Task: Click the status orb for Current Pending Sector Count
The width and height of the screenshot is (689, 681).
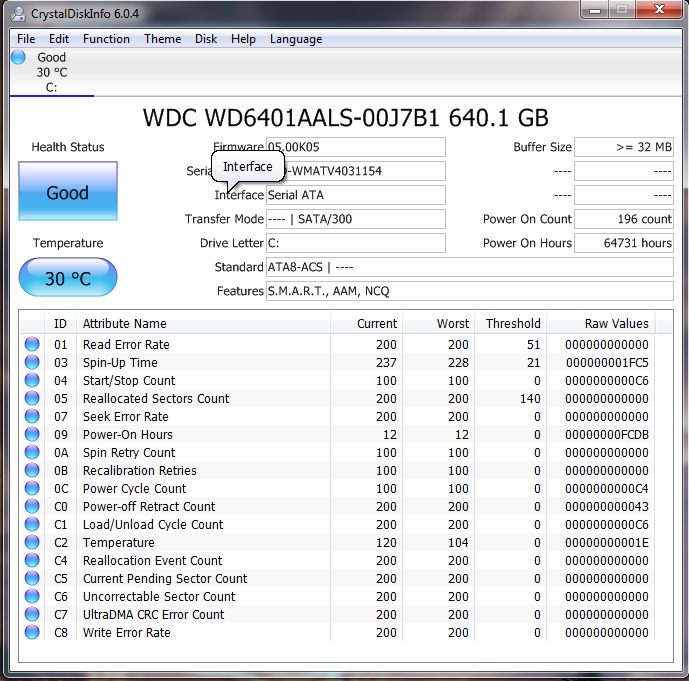Action: (32, 579)
